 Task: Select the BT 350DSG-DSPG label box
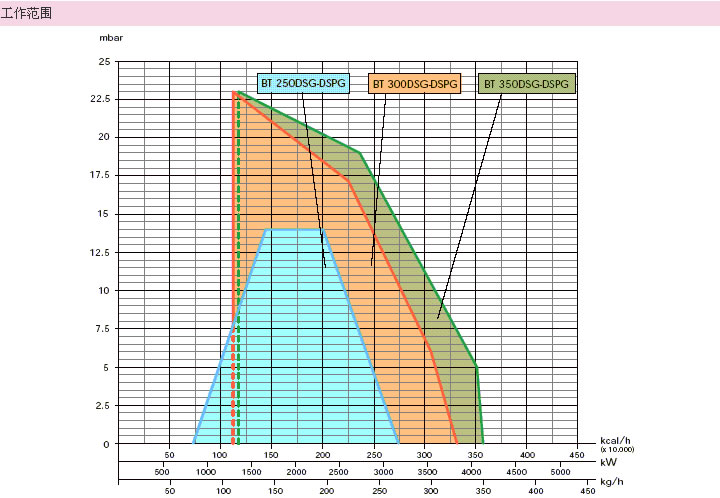pyautogui.click(x=526, y=84)
